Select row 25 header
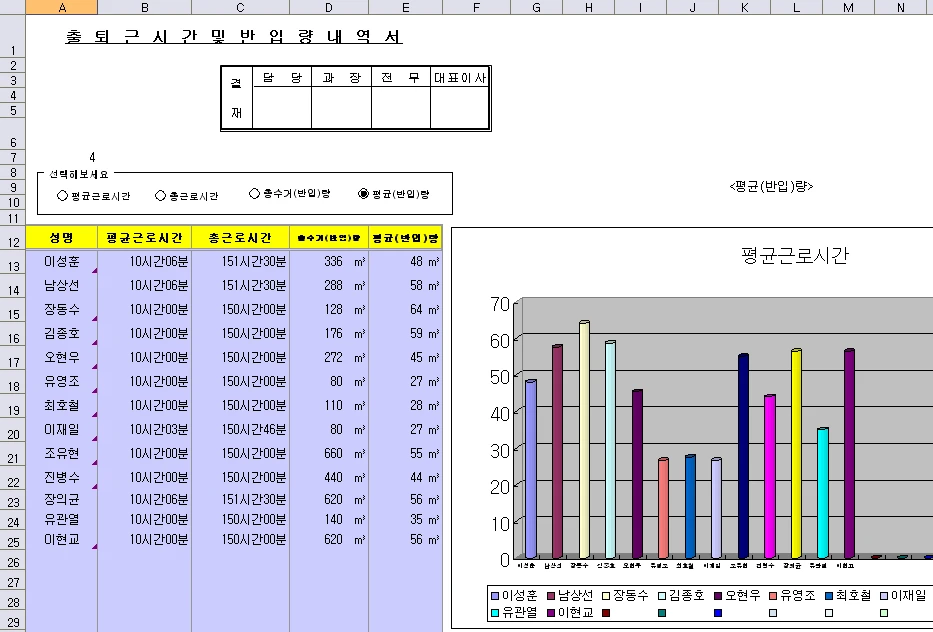This screenshot has height=632, width=933. [12, 540]
